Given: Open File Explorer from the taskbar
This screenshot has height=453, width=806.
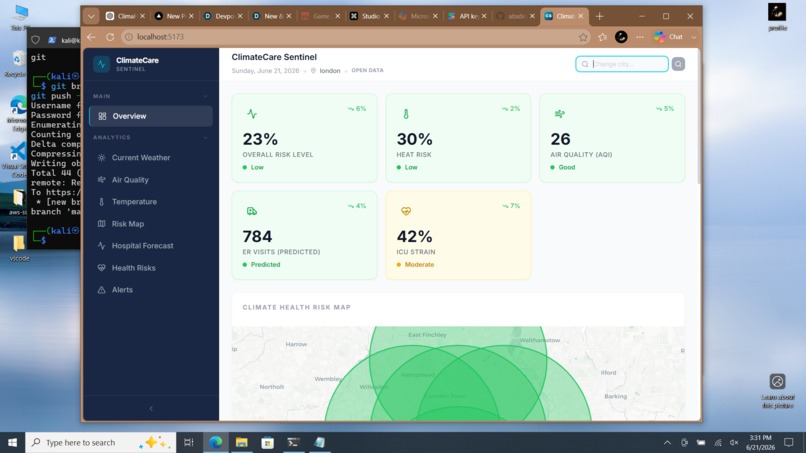Looking at the screenshot, I should coord(242,442).
